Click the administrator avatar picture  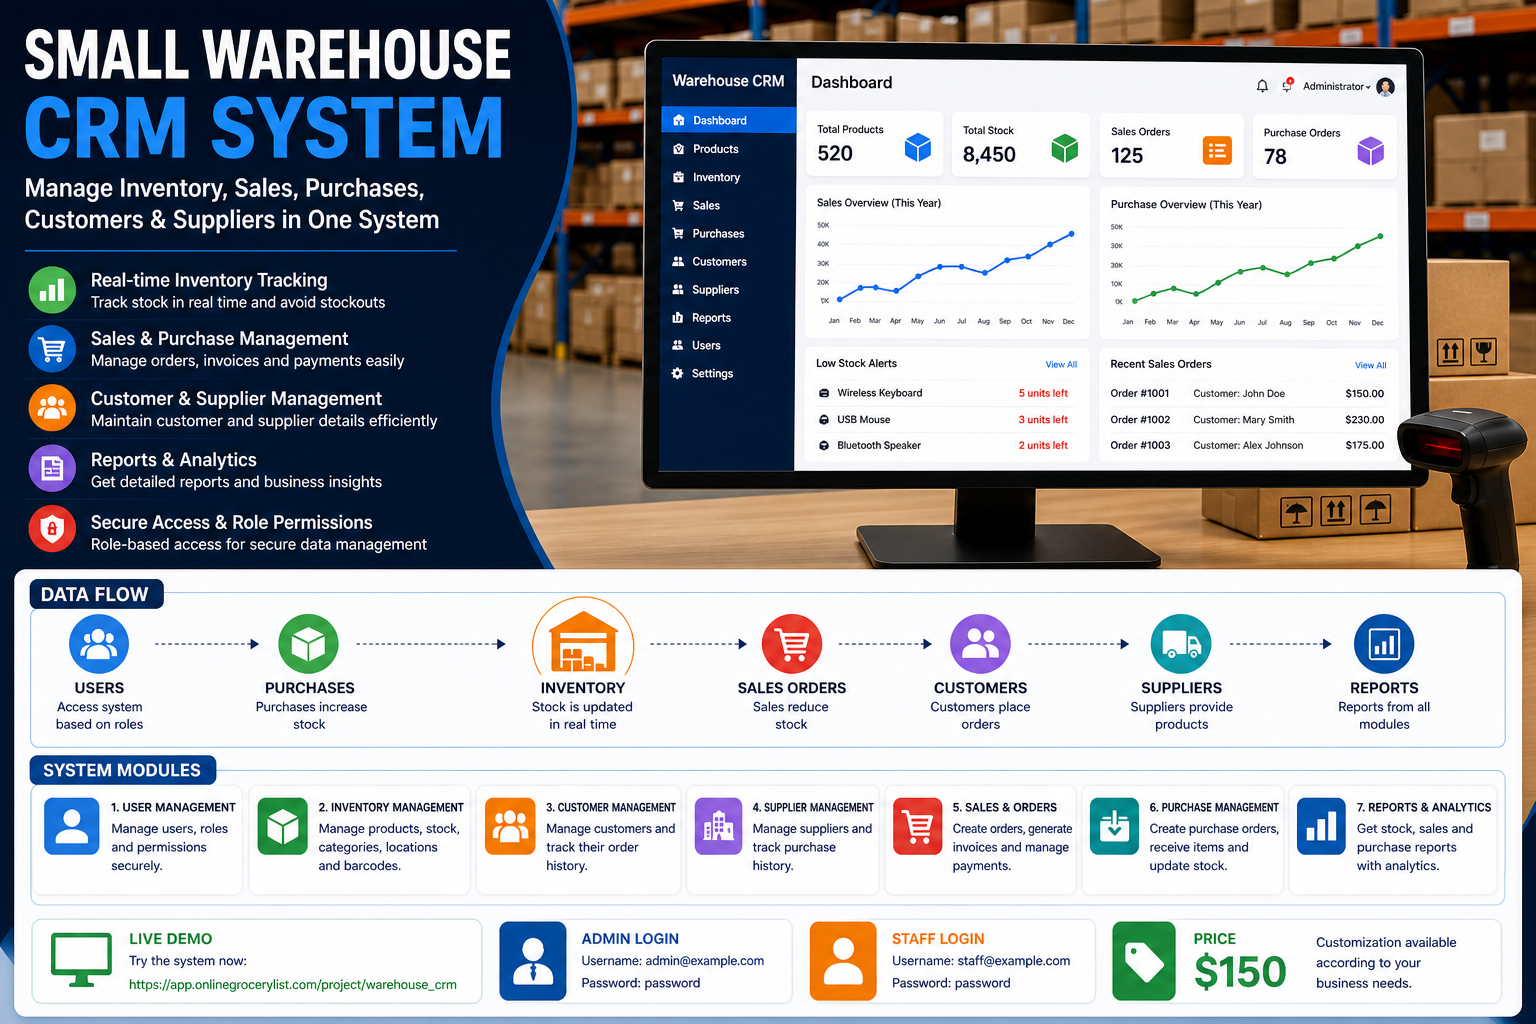[x=1385, y=87]
